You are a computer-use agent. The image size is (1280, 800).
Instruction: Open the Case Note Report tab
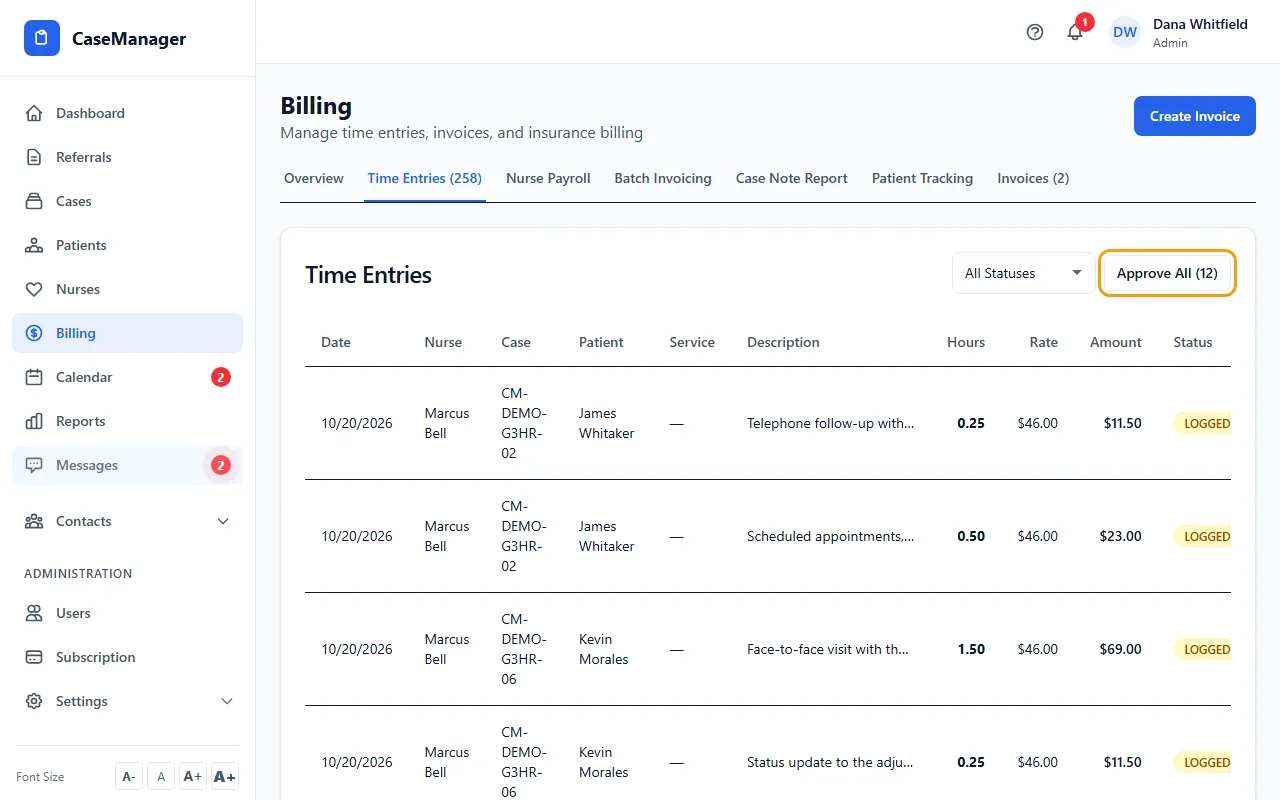[x=792, y=178]
